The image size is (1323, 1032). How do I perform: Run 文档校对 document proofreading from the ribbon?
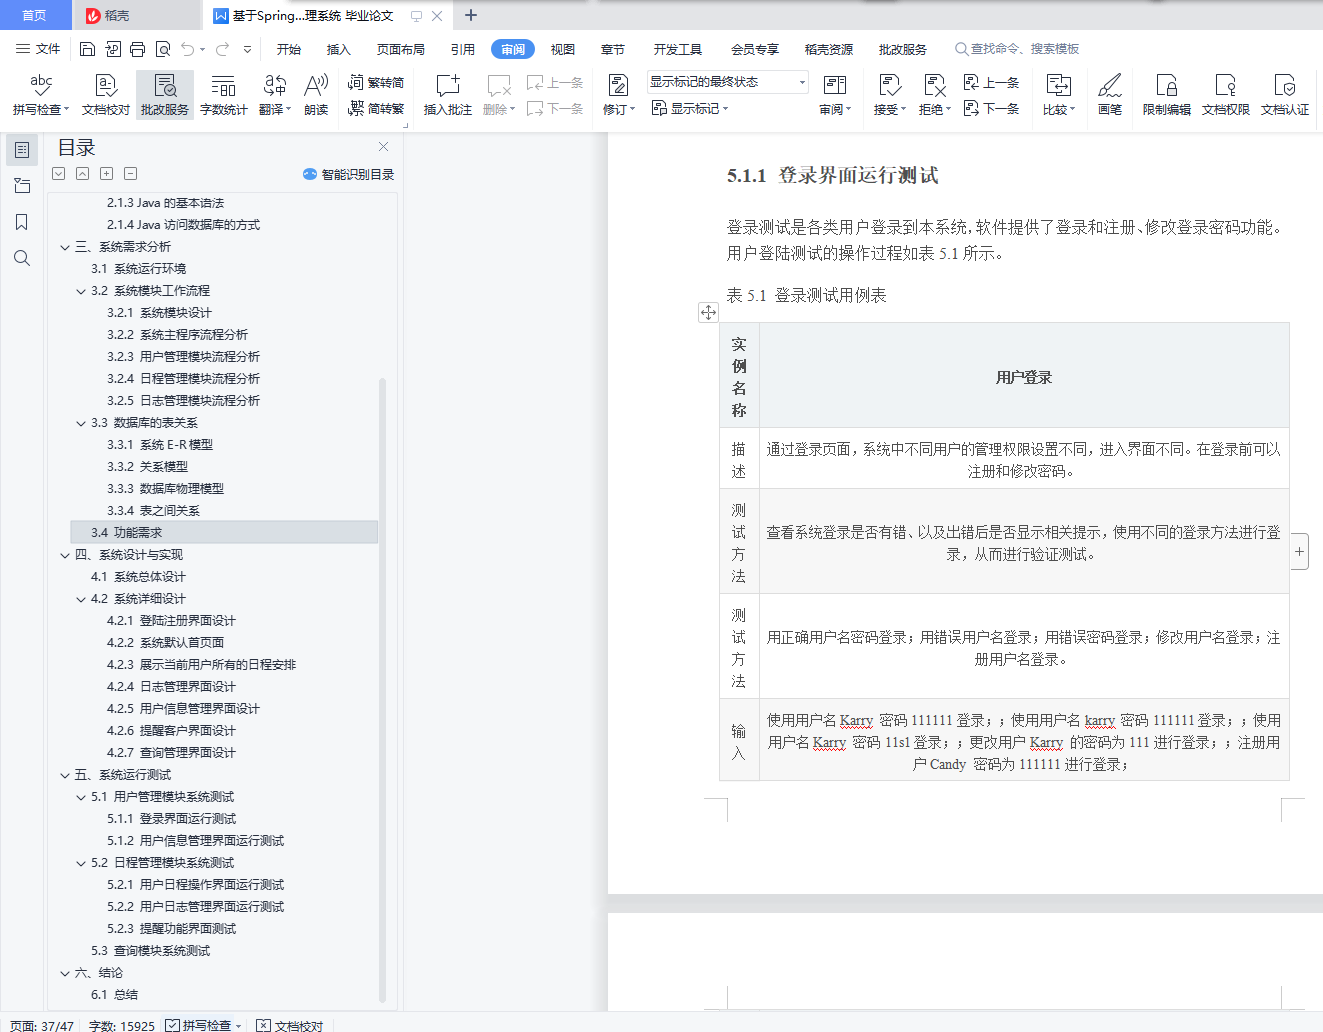pyautogui.click(x=106, y=95)
